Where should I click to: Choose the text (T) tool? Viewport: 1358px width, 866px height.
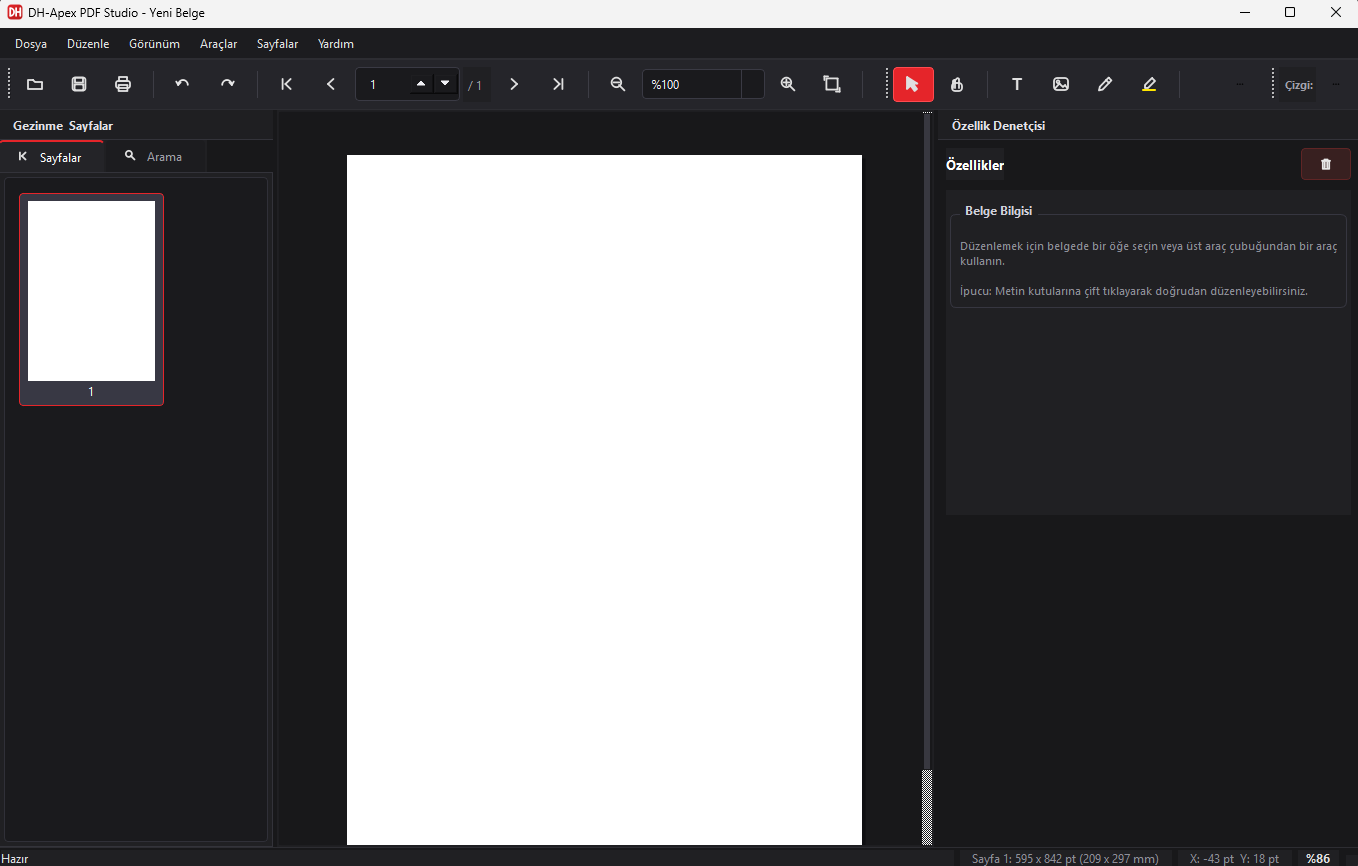pyautogui.click(x=1017, y=85)
